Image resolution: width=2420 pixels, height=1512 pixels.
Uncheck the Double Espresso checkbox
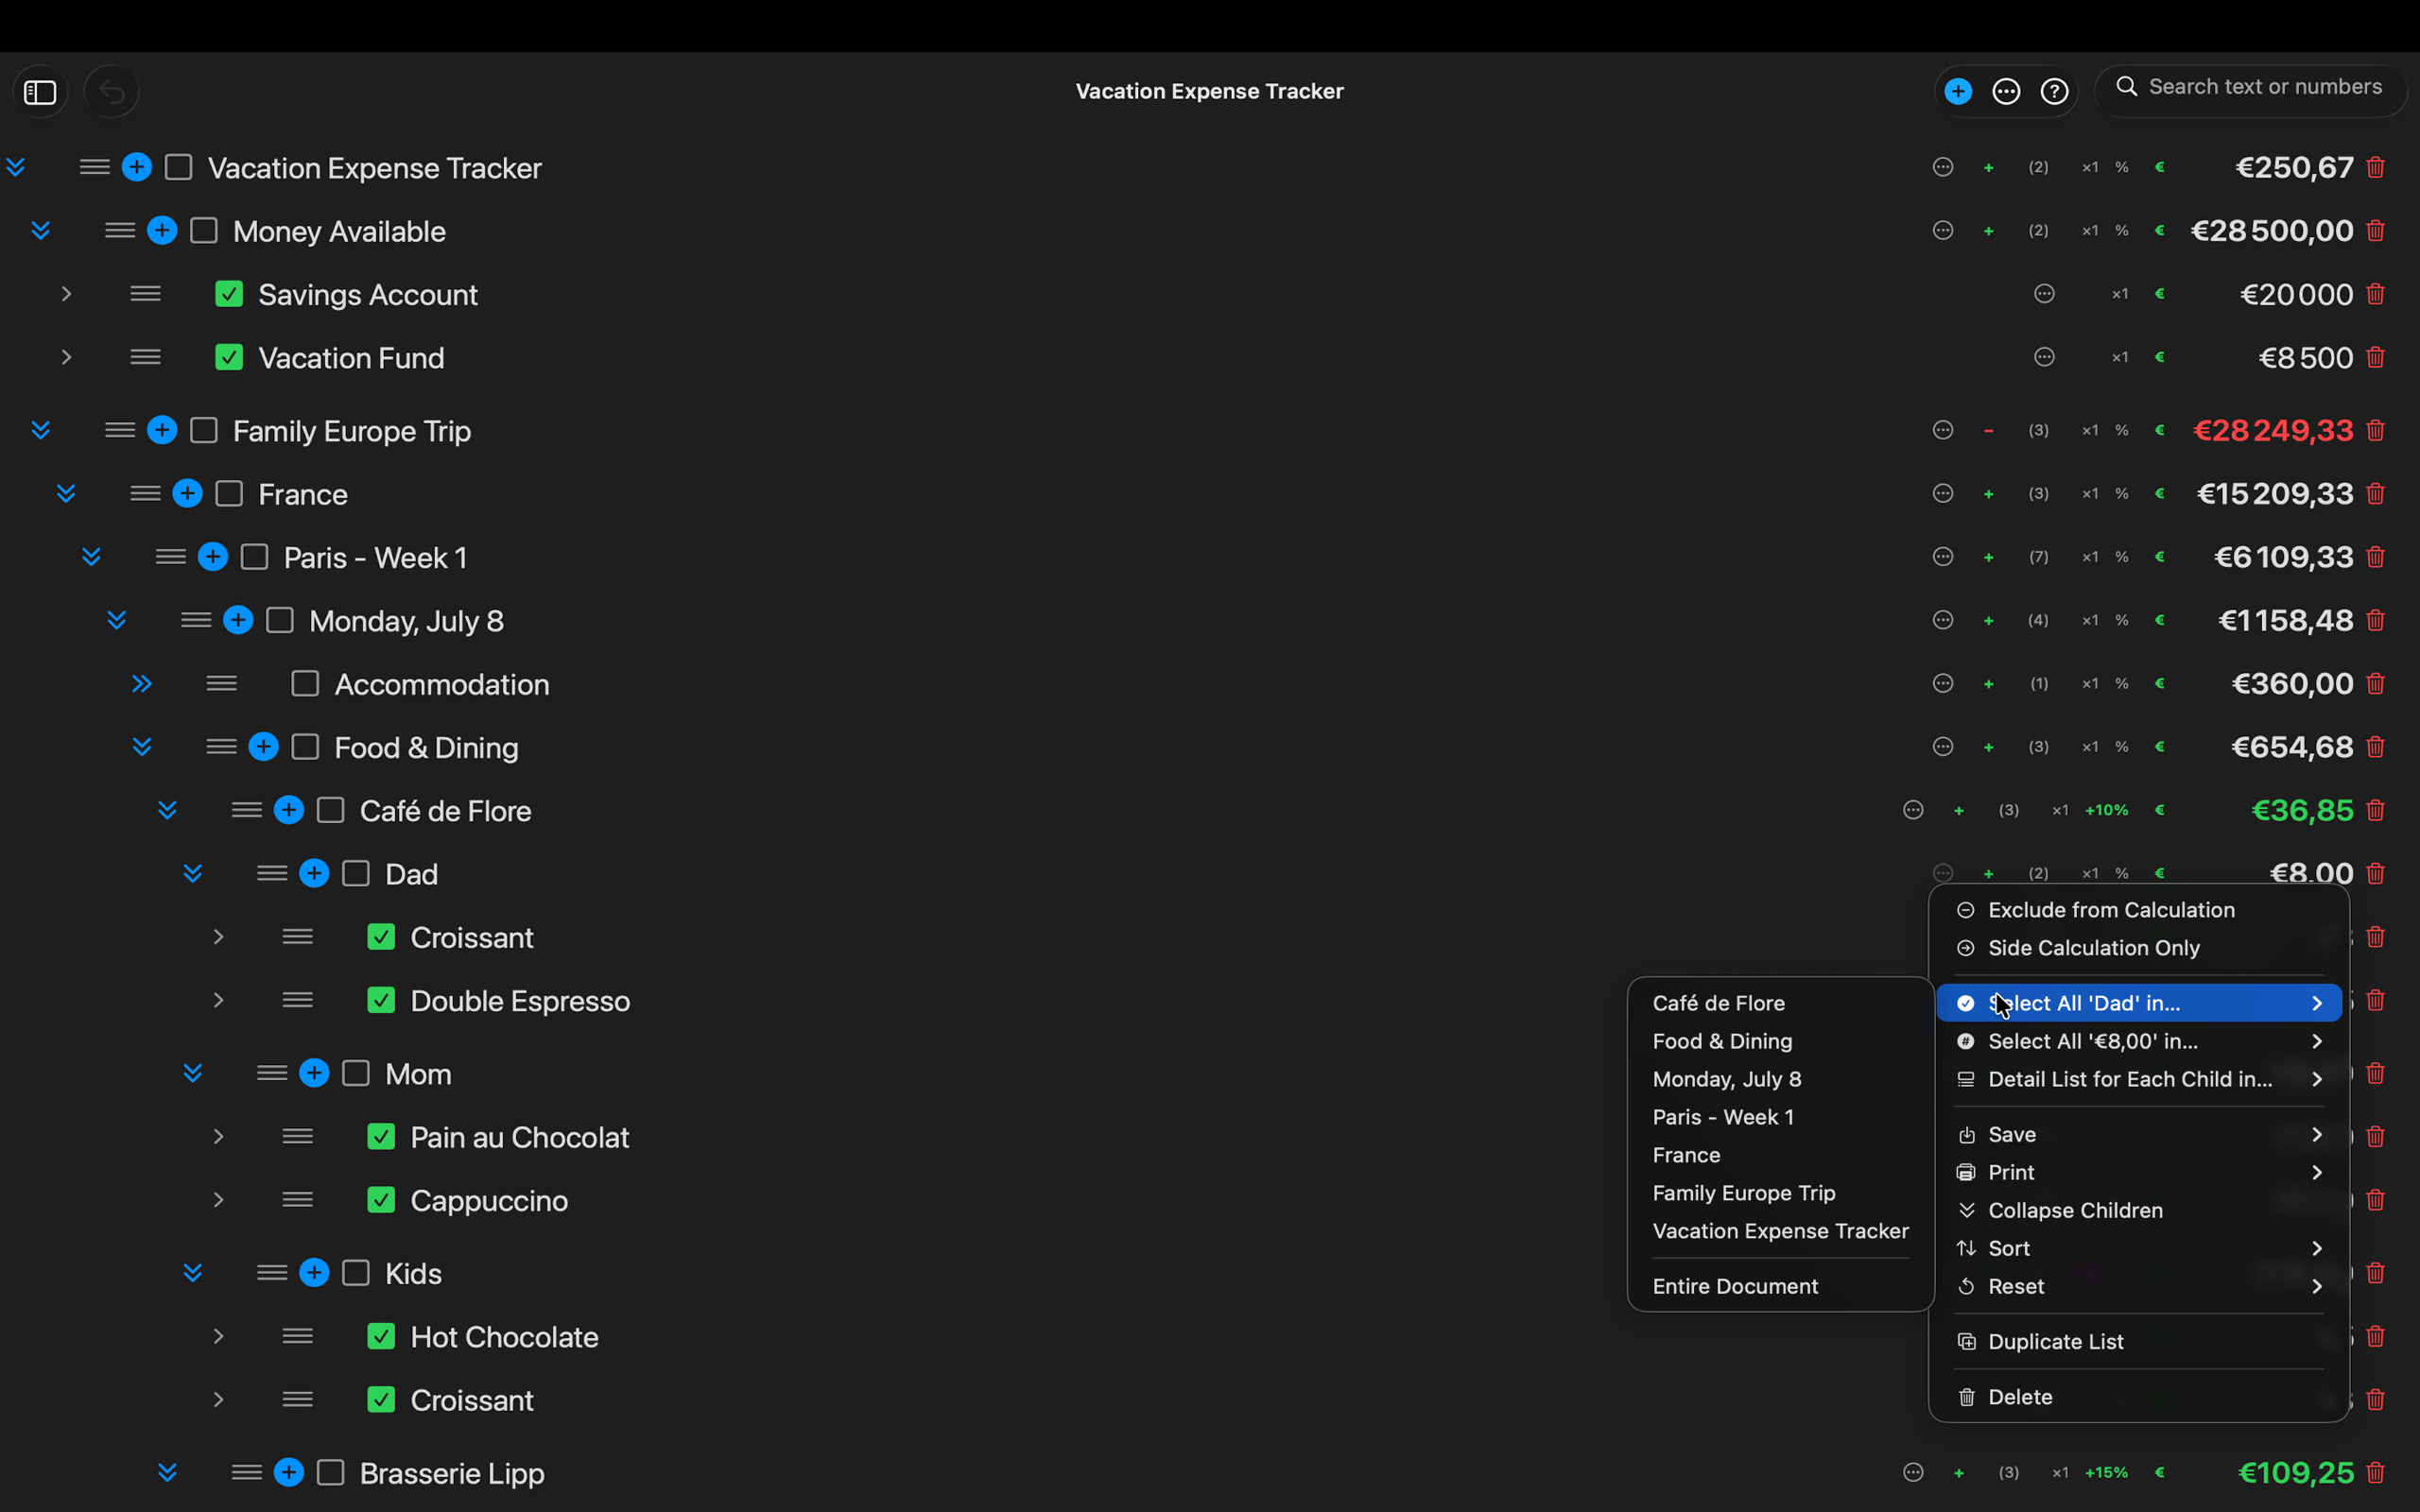(x=381, y=1000)
